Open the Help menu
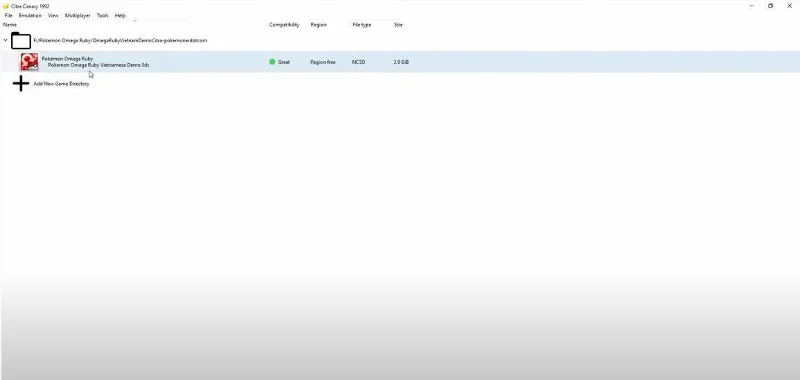Screen dimensions: 800x380 point(120,16)
